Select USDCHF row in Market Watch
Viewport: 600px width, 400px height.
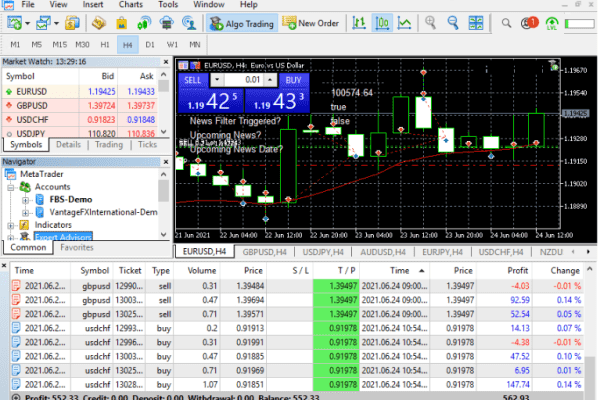[80, 119]
